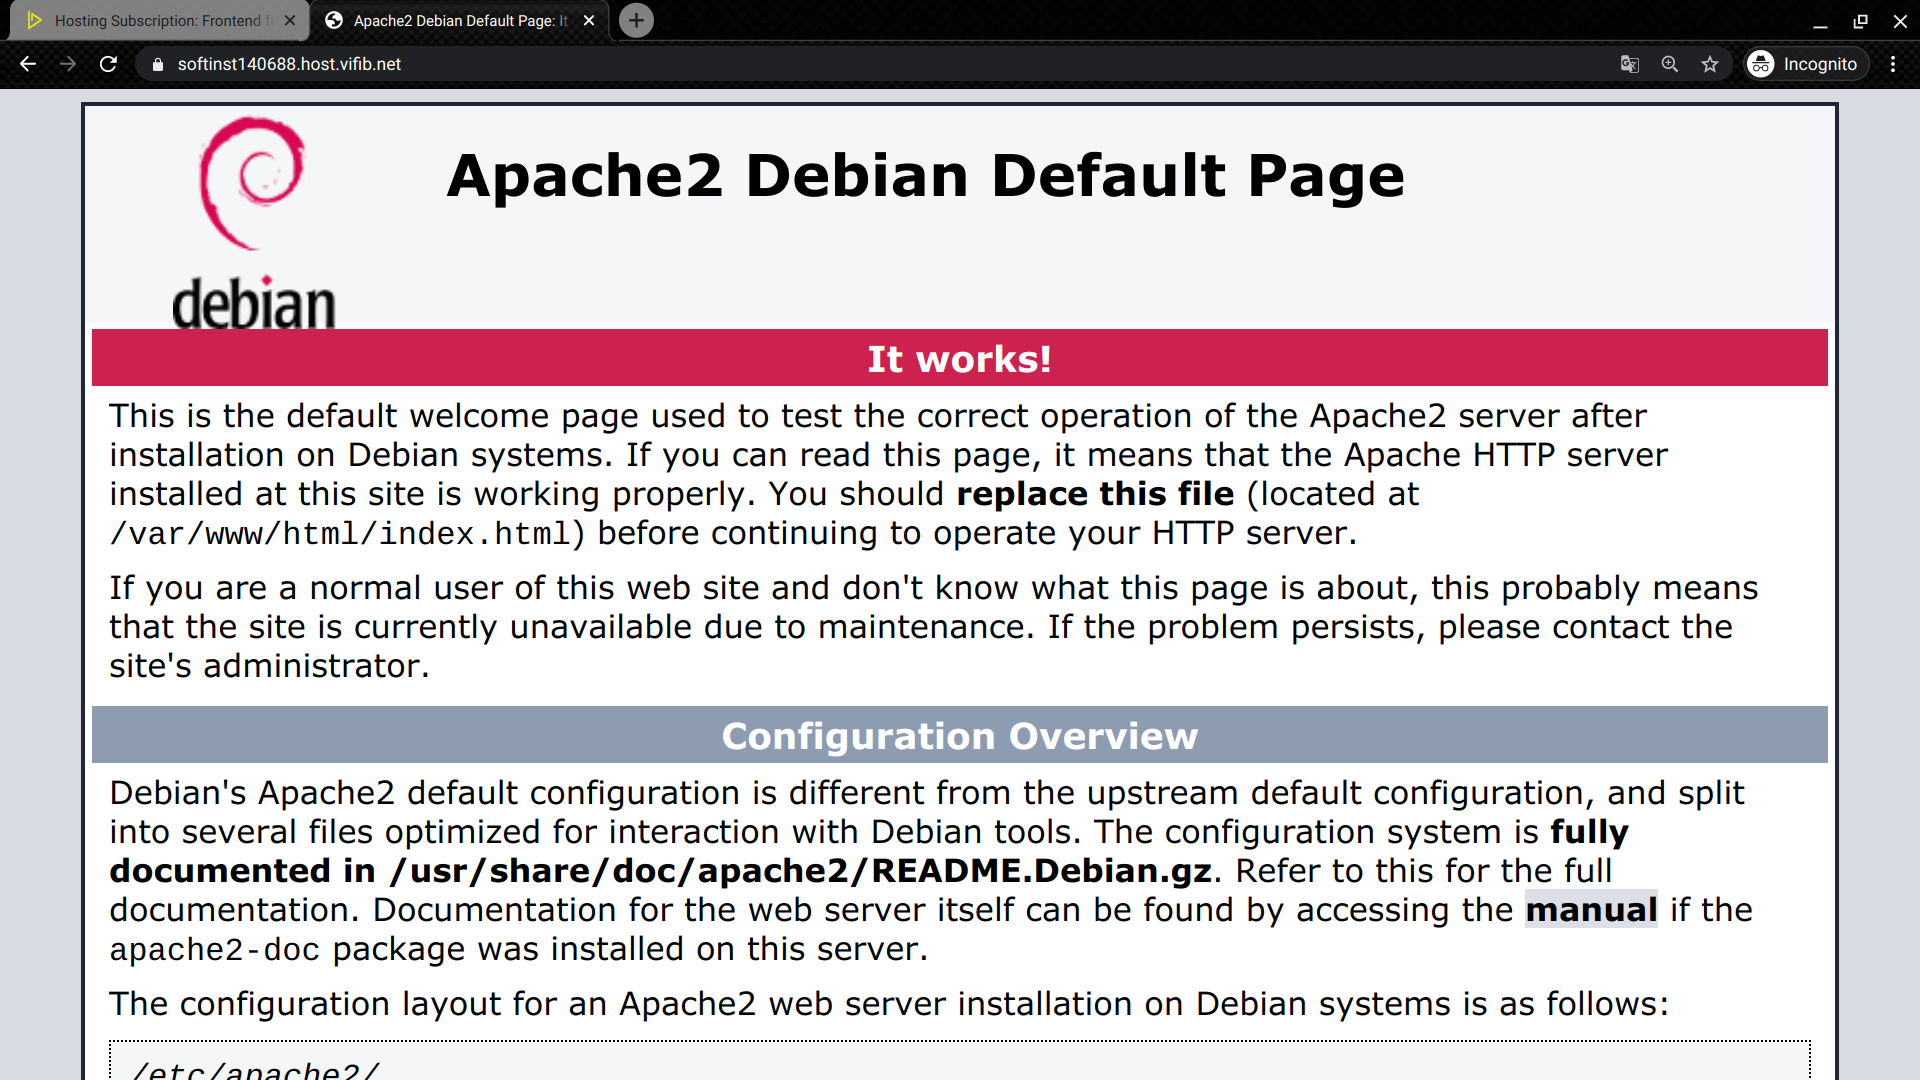The image size is (1920, 1080).
Task: Restore down the browser window
Action: tap(1860, 21)
